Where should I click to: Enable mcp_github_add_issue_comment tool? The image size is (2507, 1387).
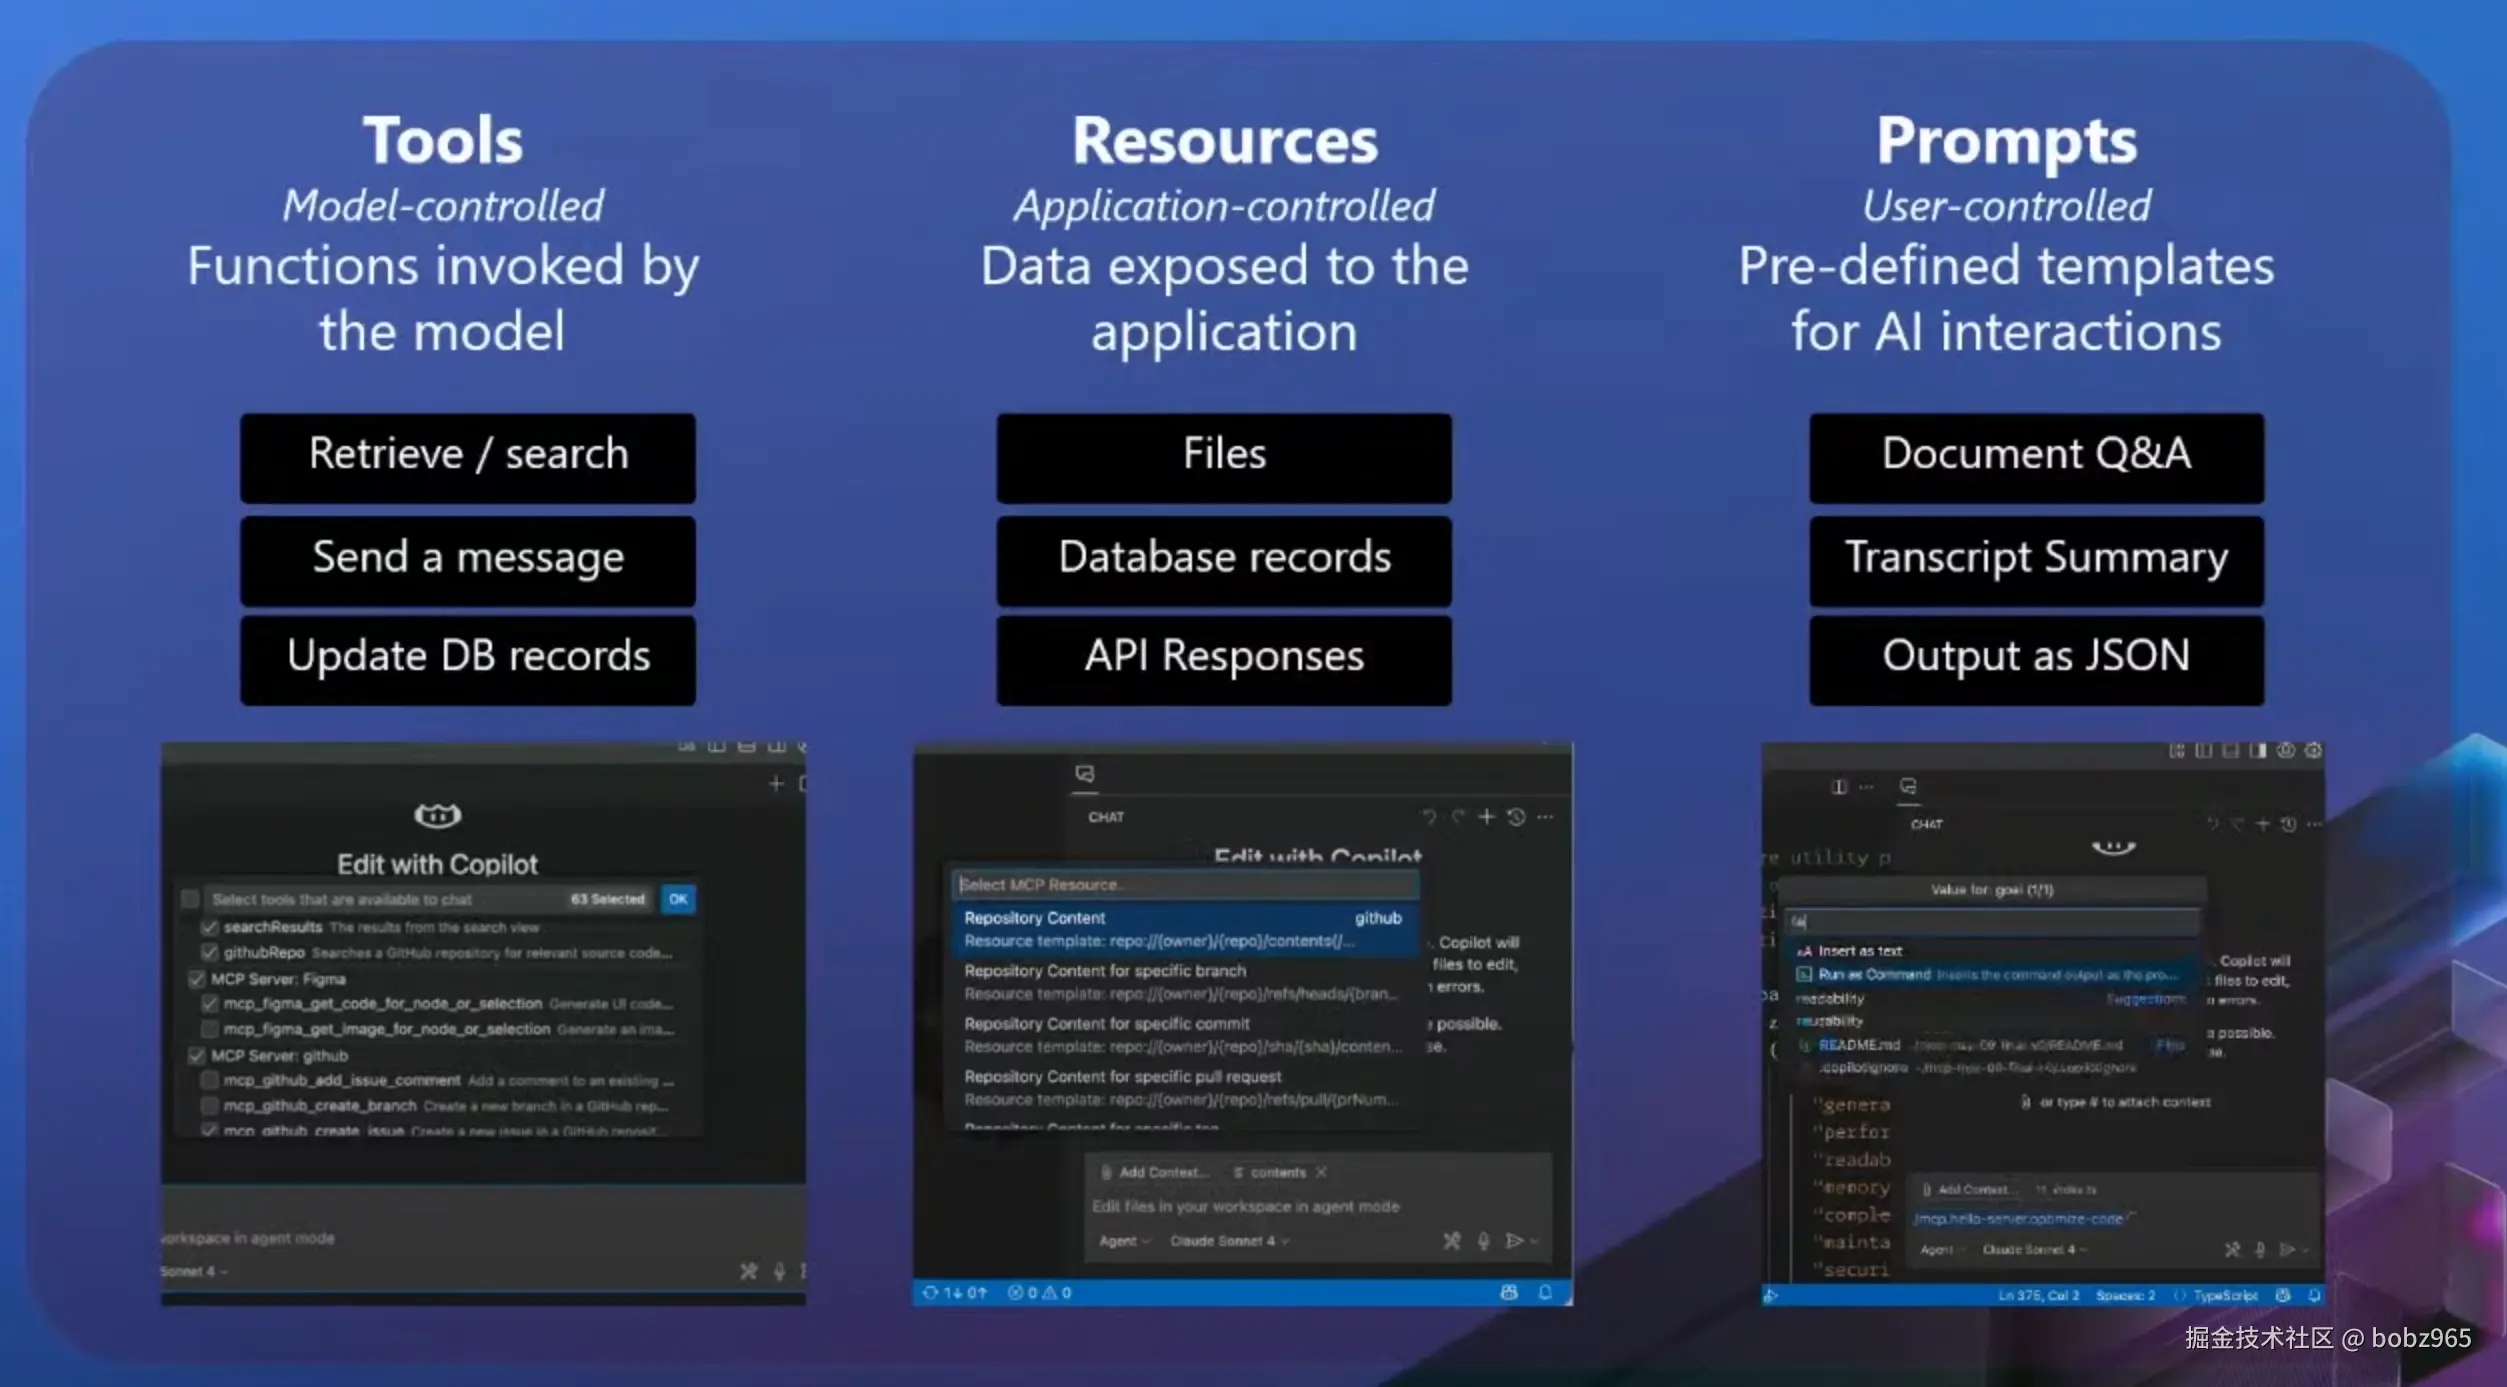209,1080
